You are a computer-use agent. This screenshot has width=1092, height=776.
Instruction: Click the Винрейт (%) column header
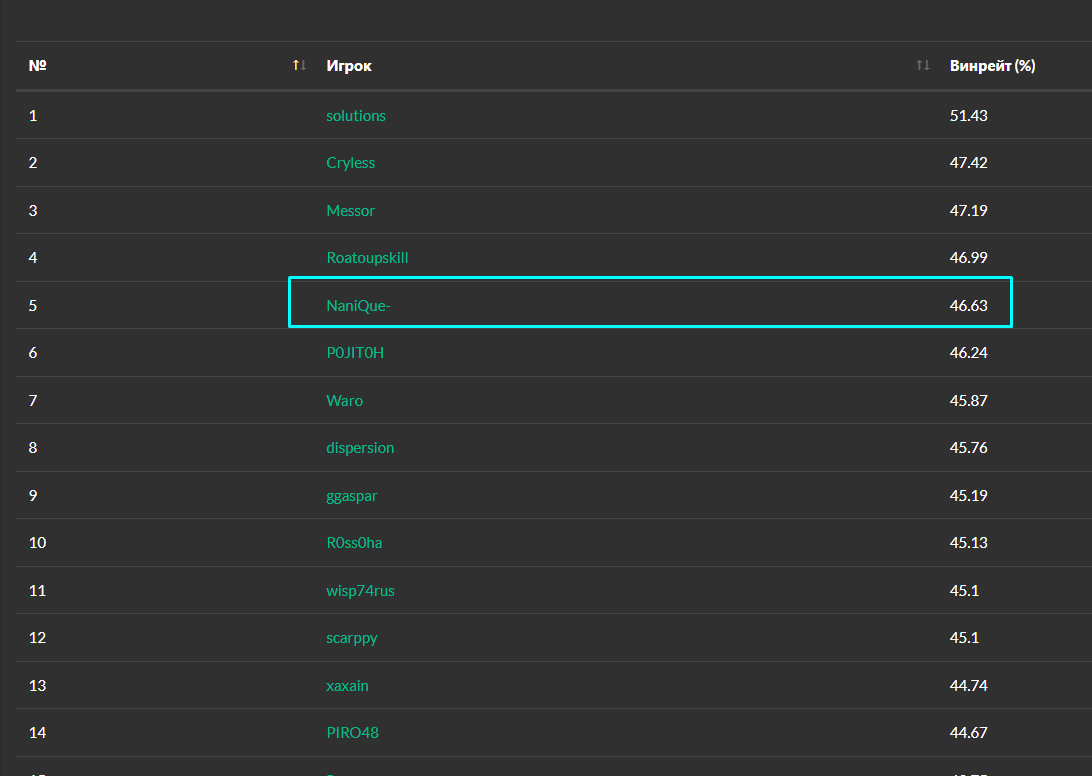(x=992, y=66)
